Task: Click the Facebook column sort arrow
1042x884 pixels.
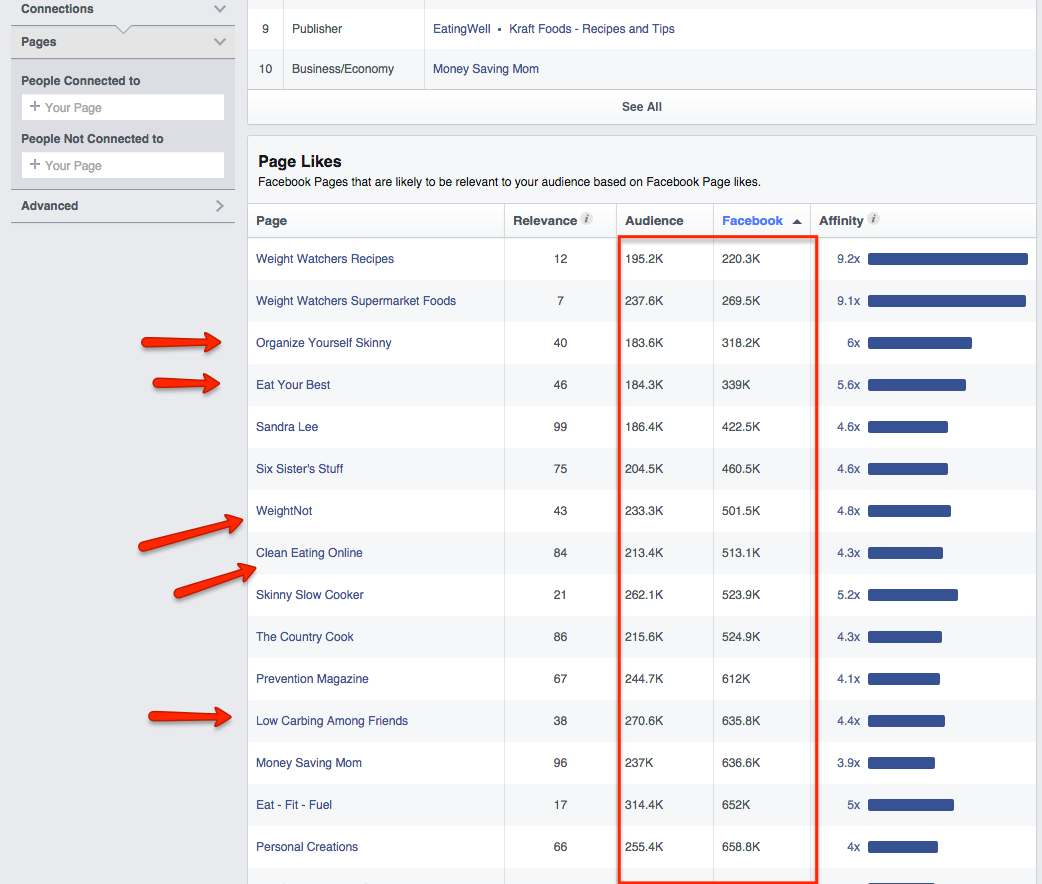Action: (797, 221)
